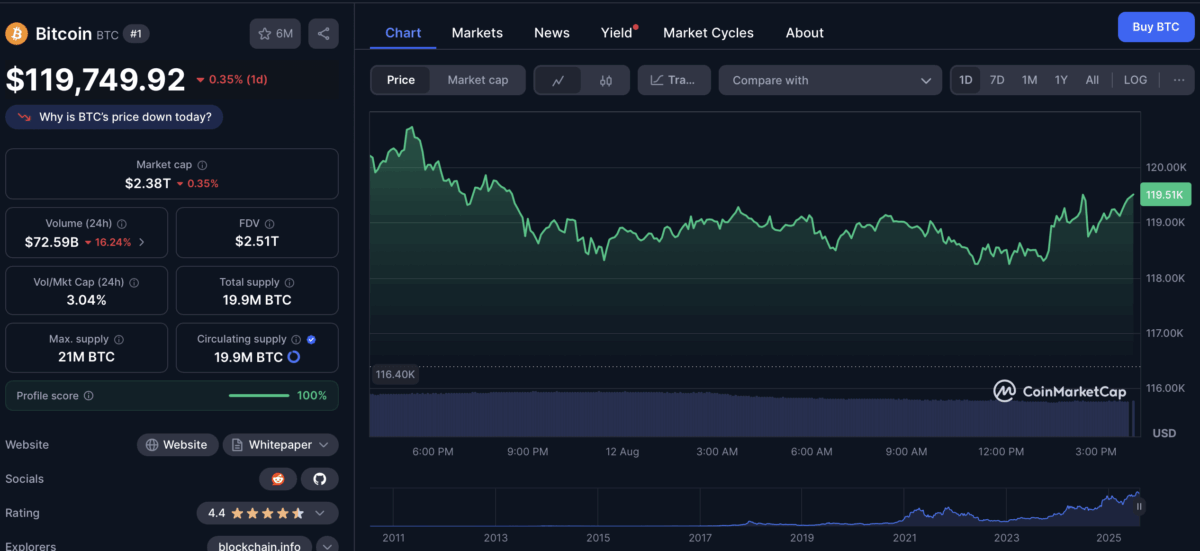Select 1D time range
Viewport: 1200px width, 551px height.
tap(966, 80)
